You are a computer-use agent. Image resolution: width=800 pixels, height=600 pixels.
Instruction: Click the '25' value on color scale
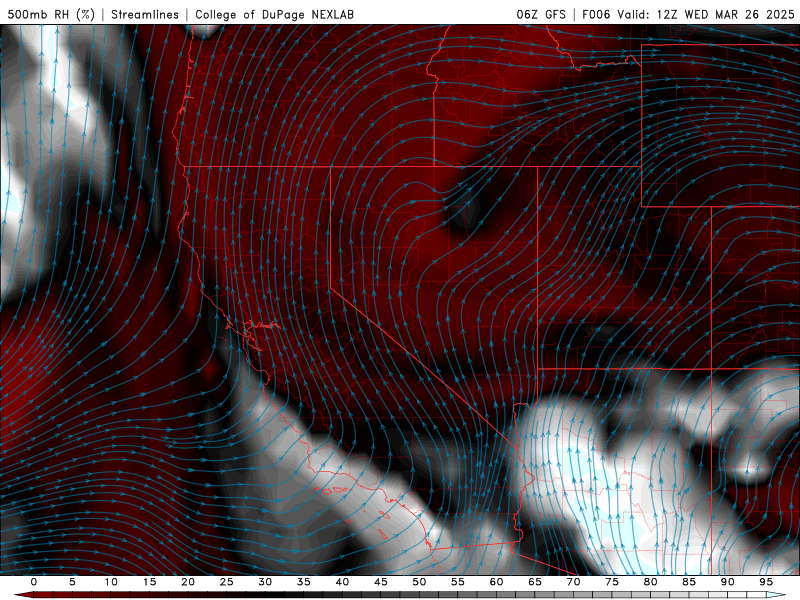point(227,582)
